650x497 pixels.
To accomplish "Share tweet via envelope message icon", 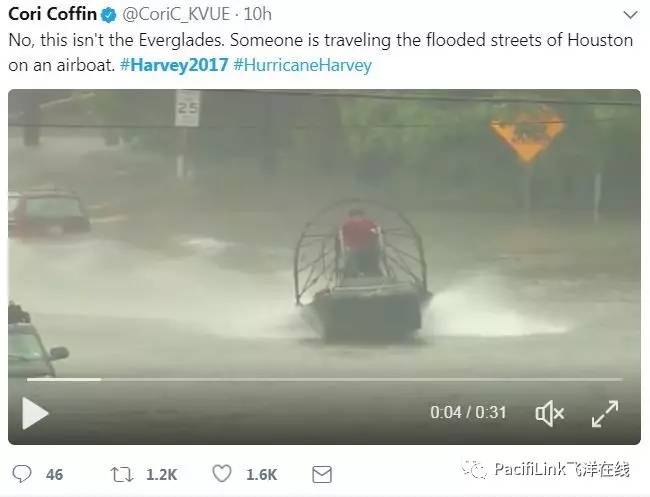I will (322, 474).
